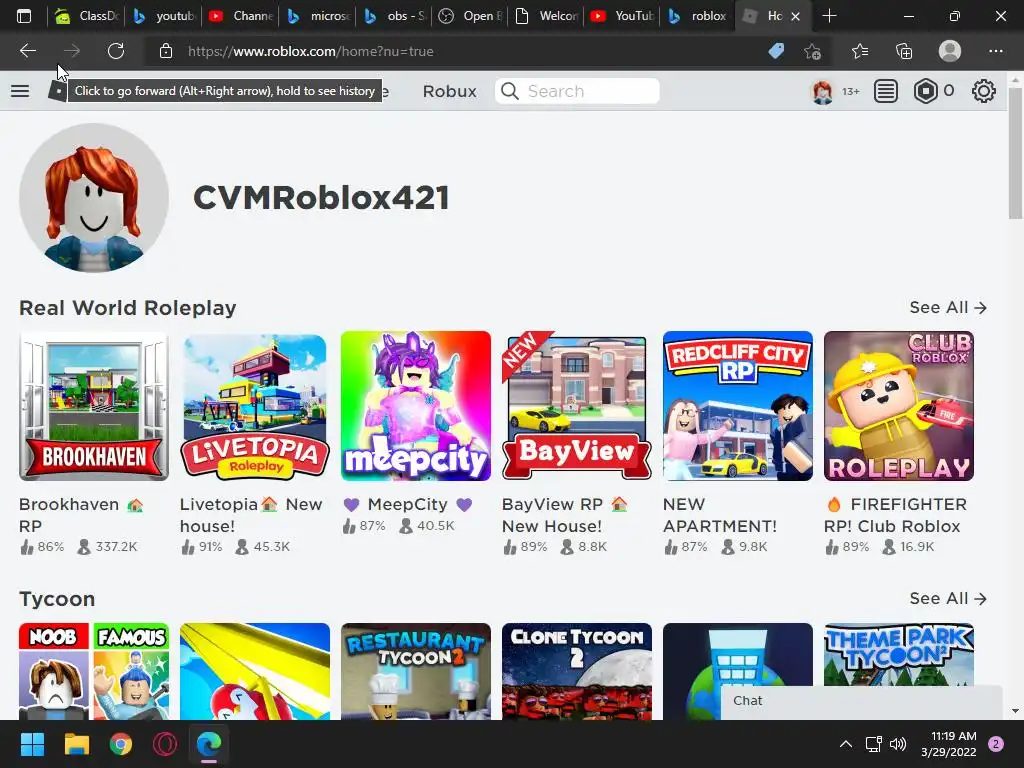Open the Roblox hamburger navigation menu
Image resolution: width=1024 pixels, height=768 pixels.
(x=20, y=91)
